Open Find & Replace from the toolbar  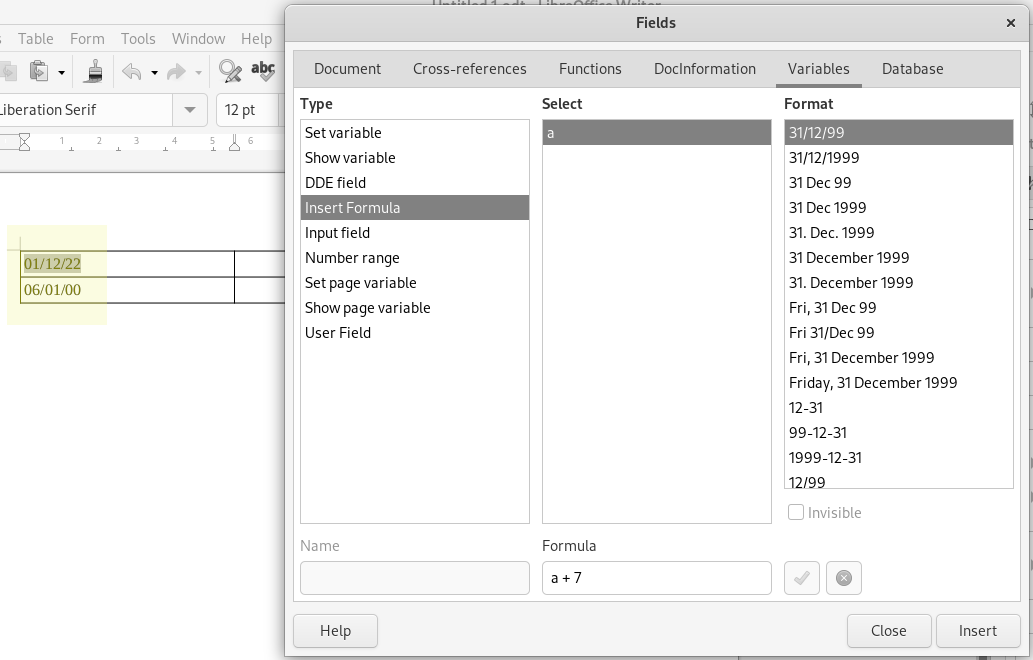pos(230,71)
